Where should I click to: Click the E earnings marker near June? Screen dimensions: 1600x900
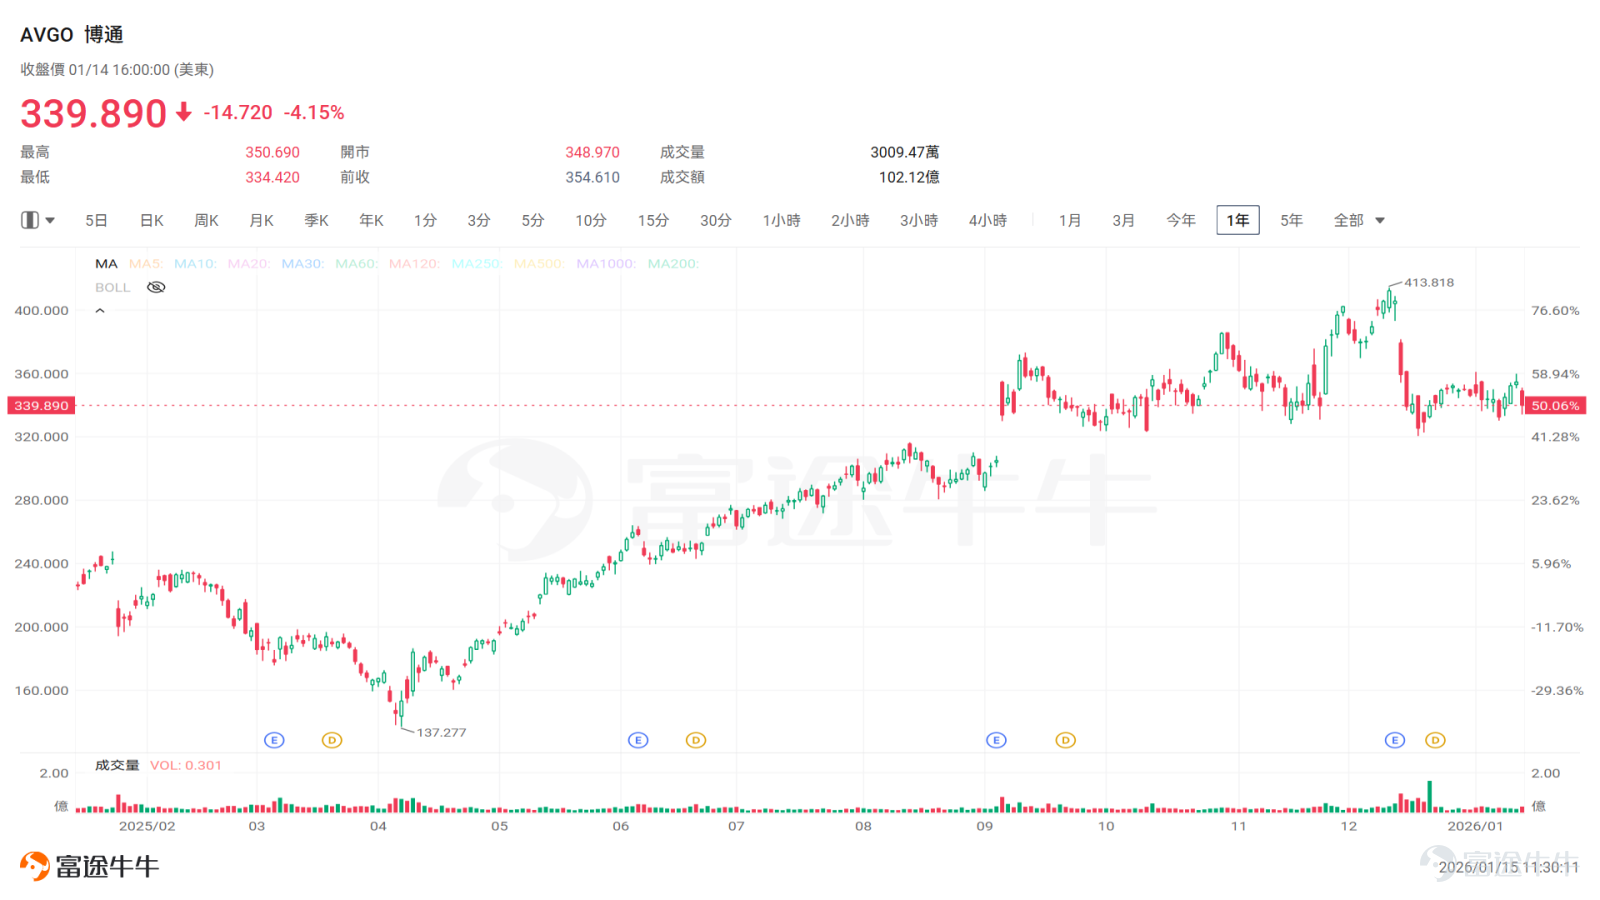(638, 740)
